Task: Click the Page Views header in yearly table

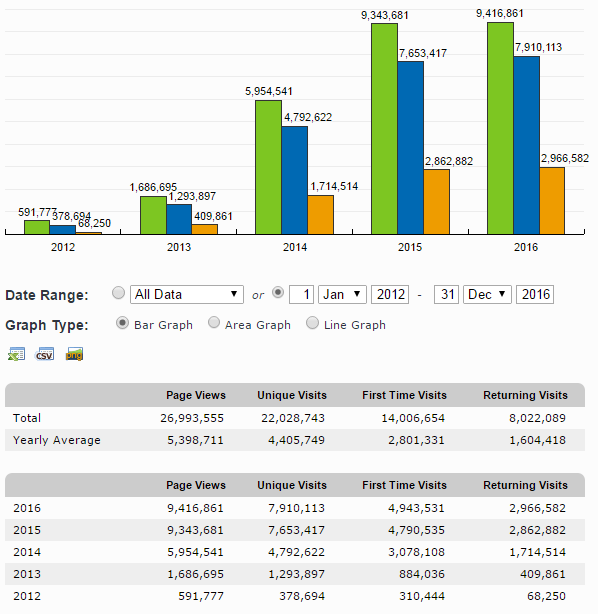Action: tap(196, 485)
